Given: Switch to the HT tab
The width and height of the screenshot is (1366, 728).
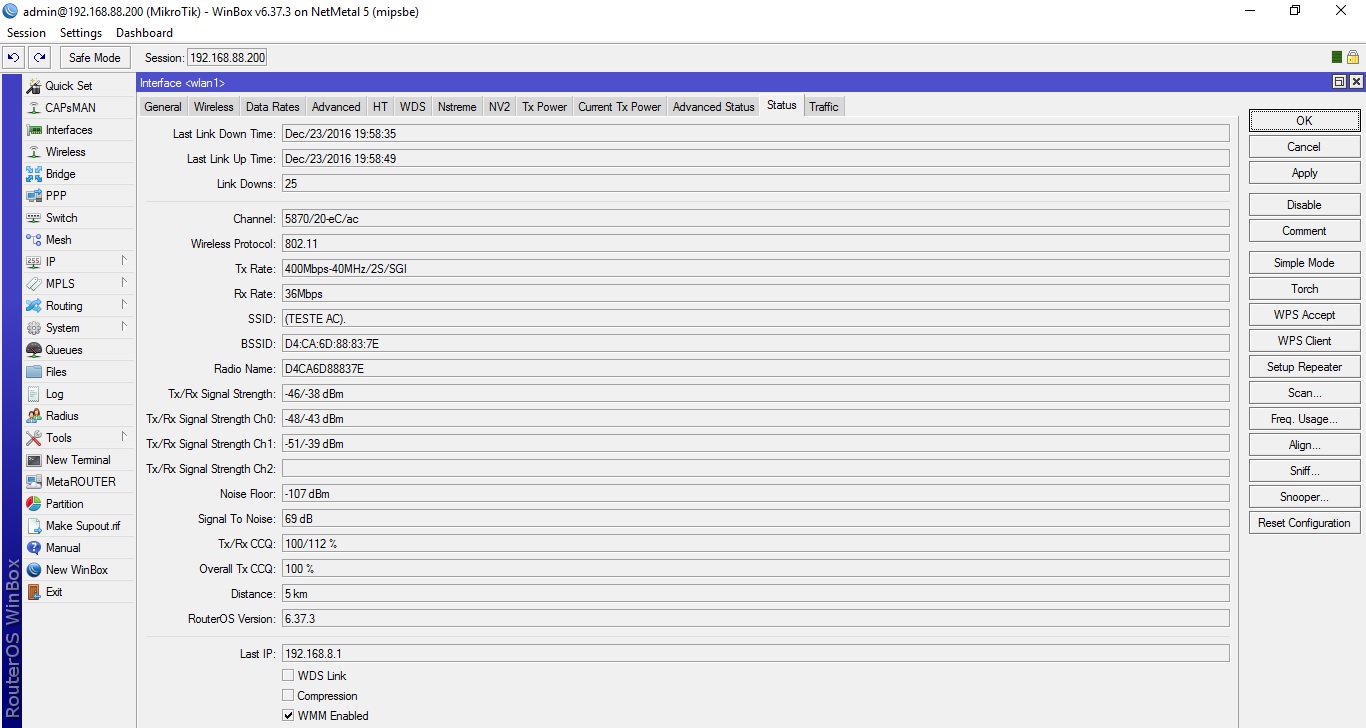Looking at the screenshot, I should click(380, 107).
